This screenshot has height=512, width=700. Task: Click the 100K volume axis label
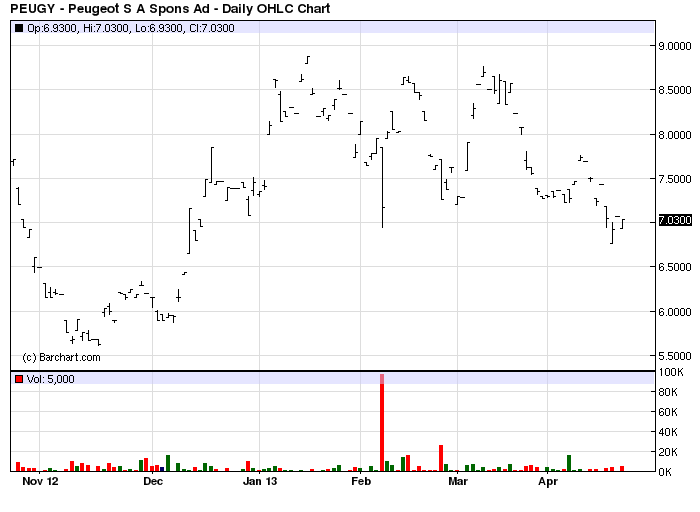click(671, 372)
